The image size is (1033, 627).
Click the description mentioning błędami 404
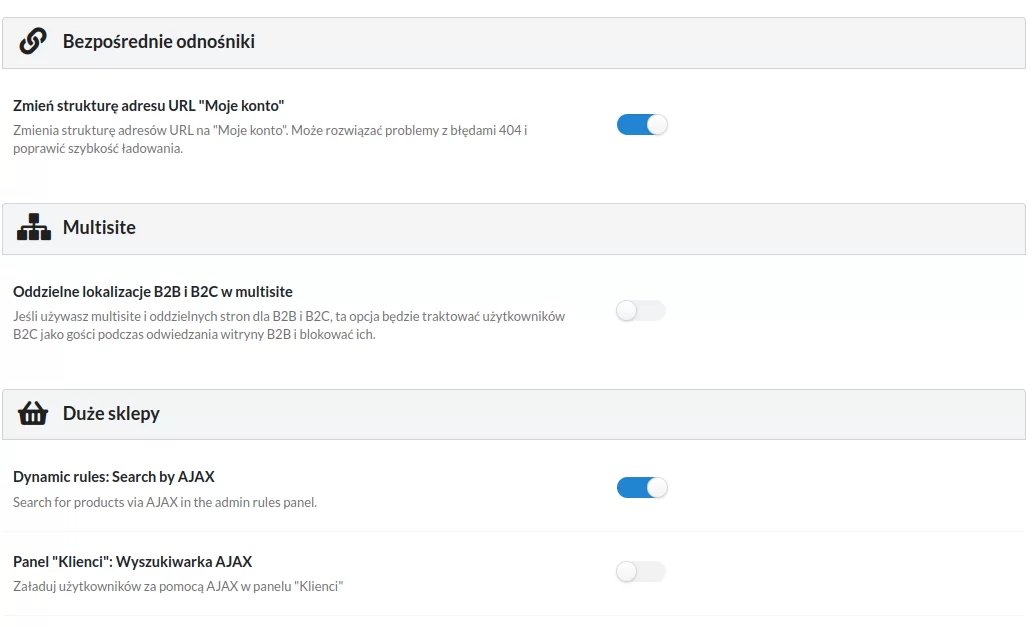click(270, 131)
